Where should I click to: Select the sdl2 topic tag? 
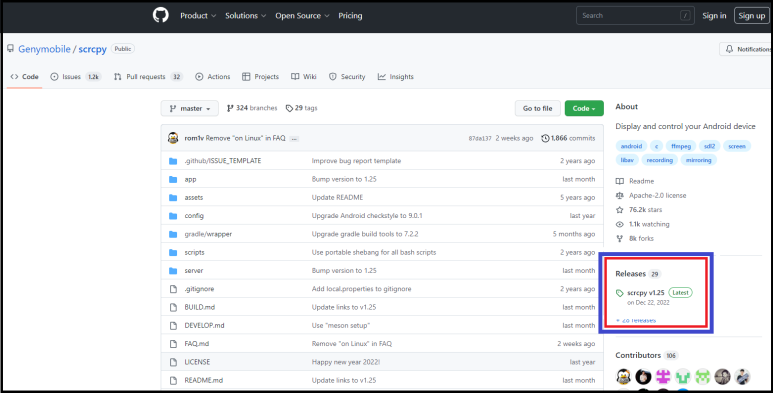coord(709,146)
